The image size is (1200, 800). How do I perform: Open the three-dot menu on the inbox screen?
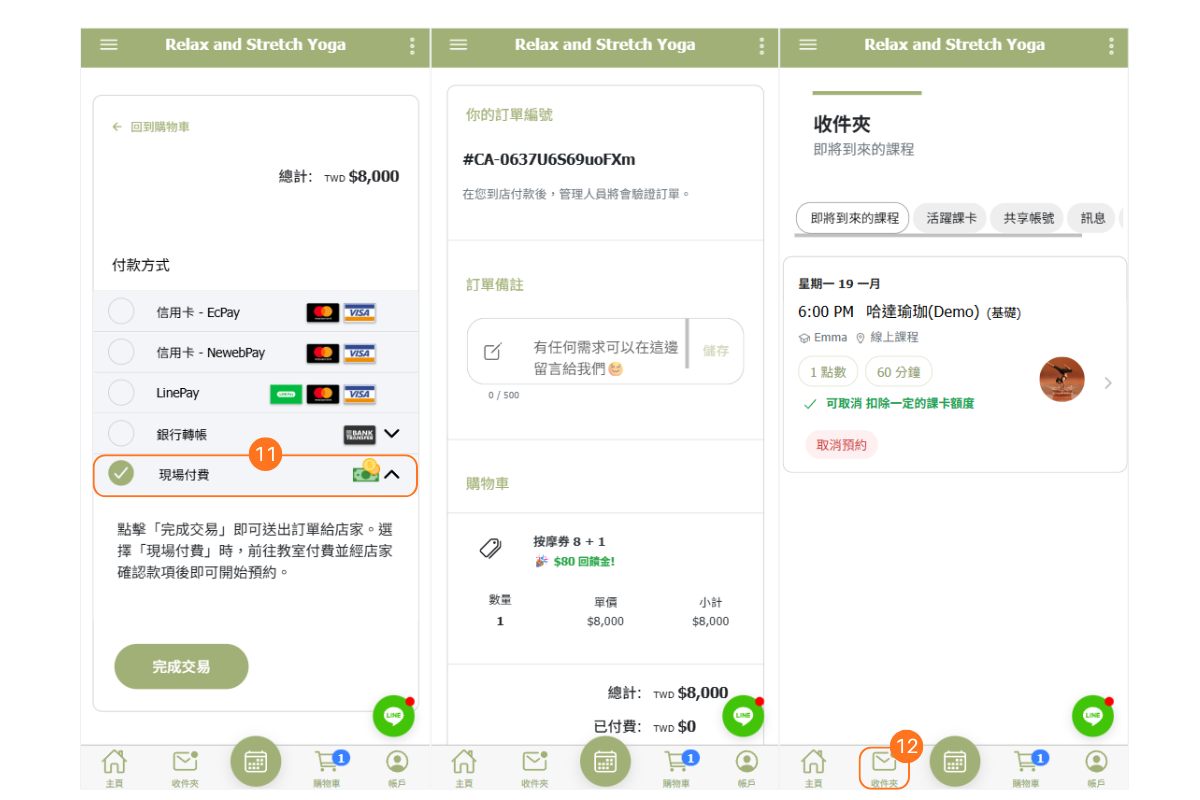pyautogui.click(x=1111, y=46)
